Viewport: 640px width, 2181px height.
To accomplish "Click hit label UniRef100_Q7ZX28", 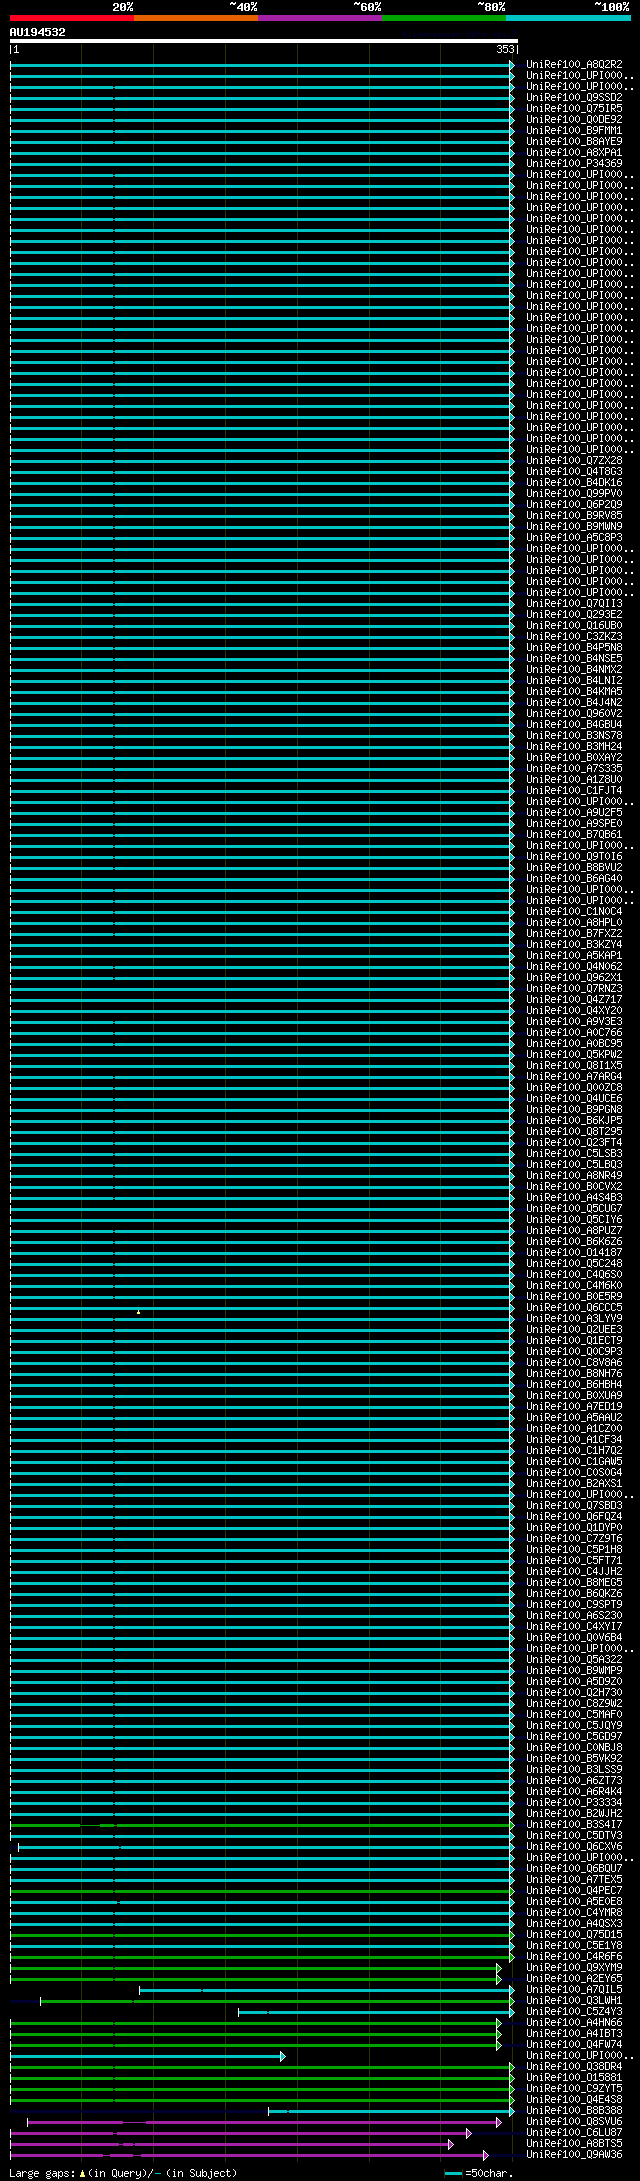I will (574, 460).
